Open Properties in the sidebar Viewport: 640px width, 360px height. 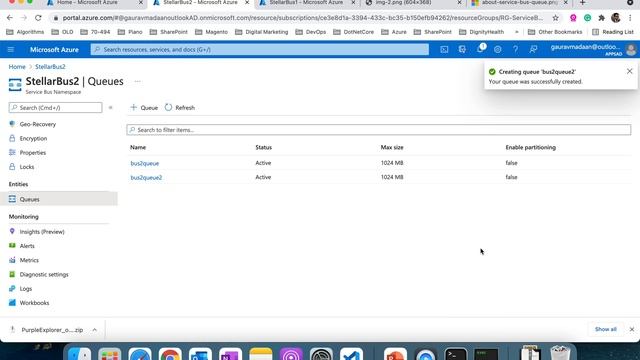33,153
